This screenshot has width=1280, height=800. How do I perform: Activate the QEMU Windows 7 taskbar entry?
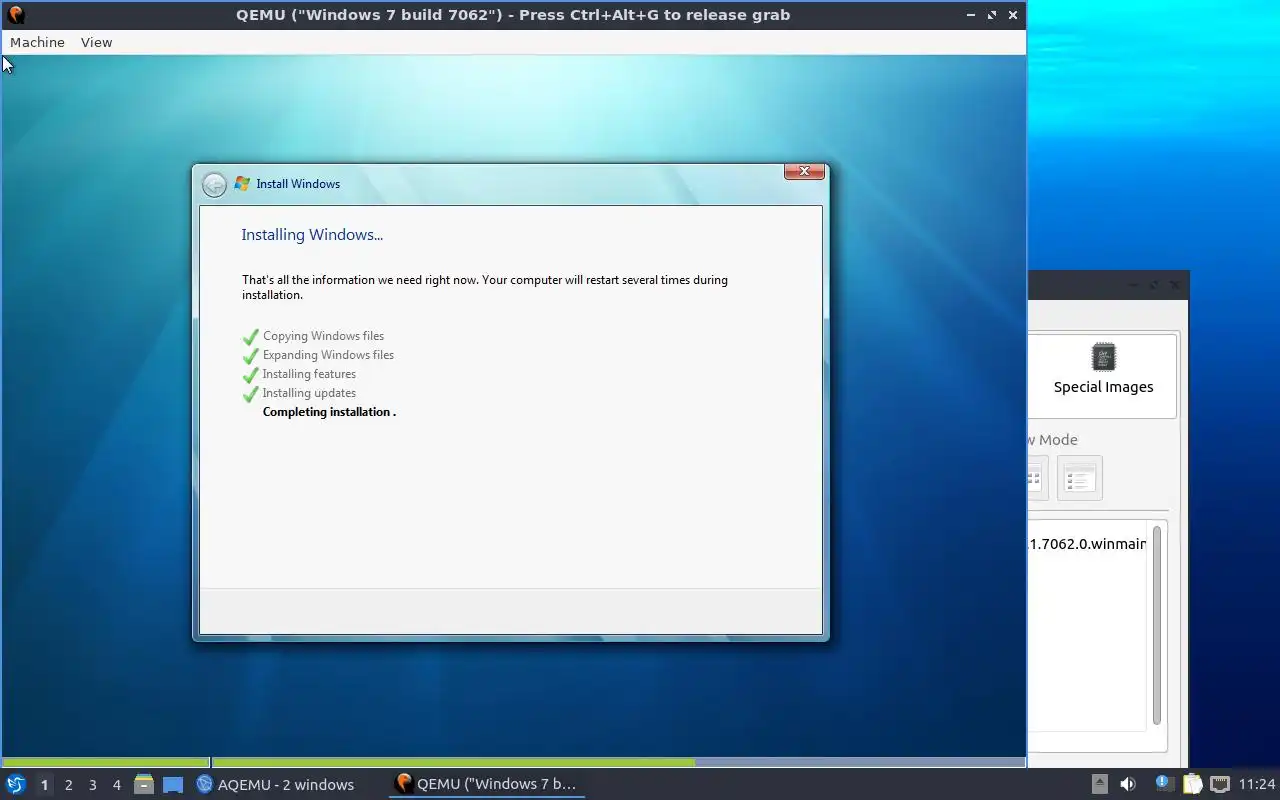[487, 785]
